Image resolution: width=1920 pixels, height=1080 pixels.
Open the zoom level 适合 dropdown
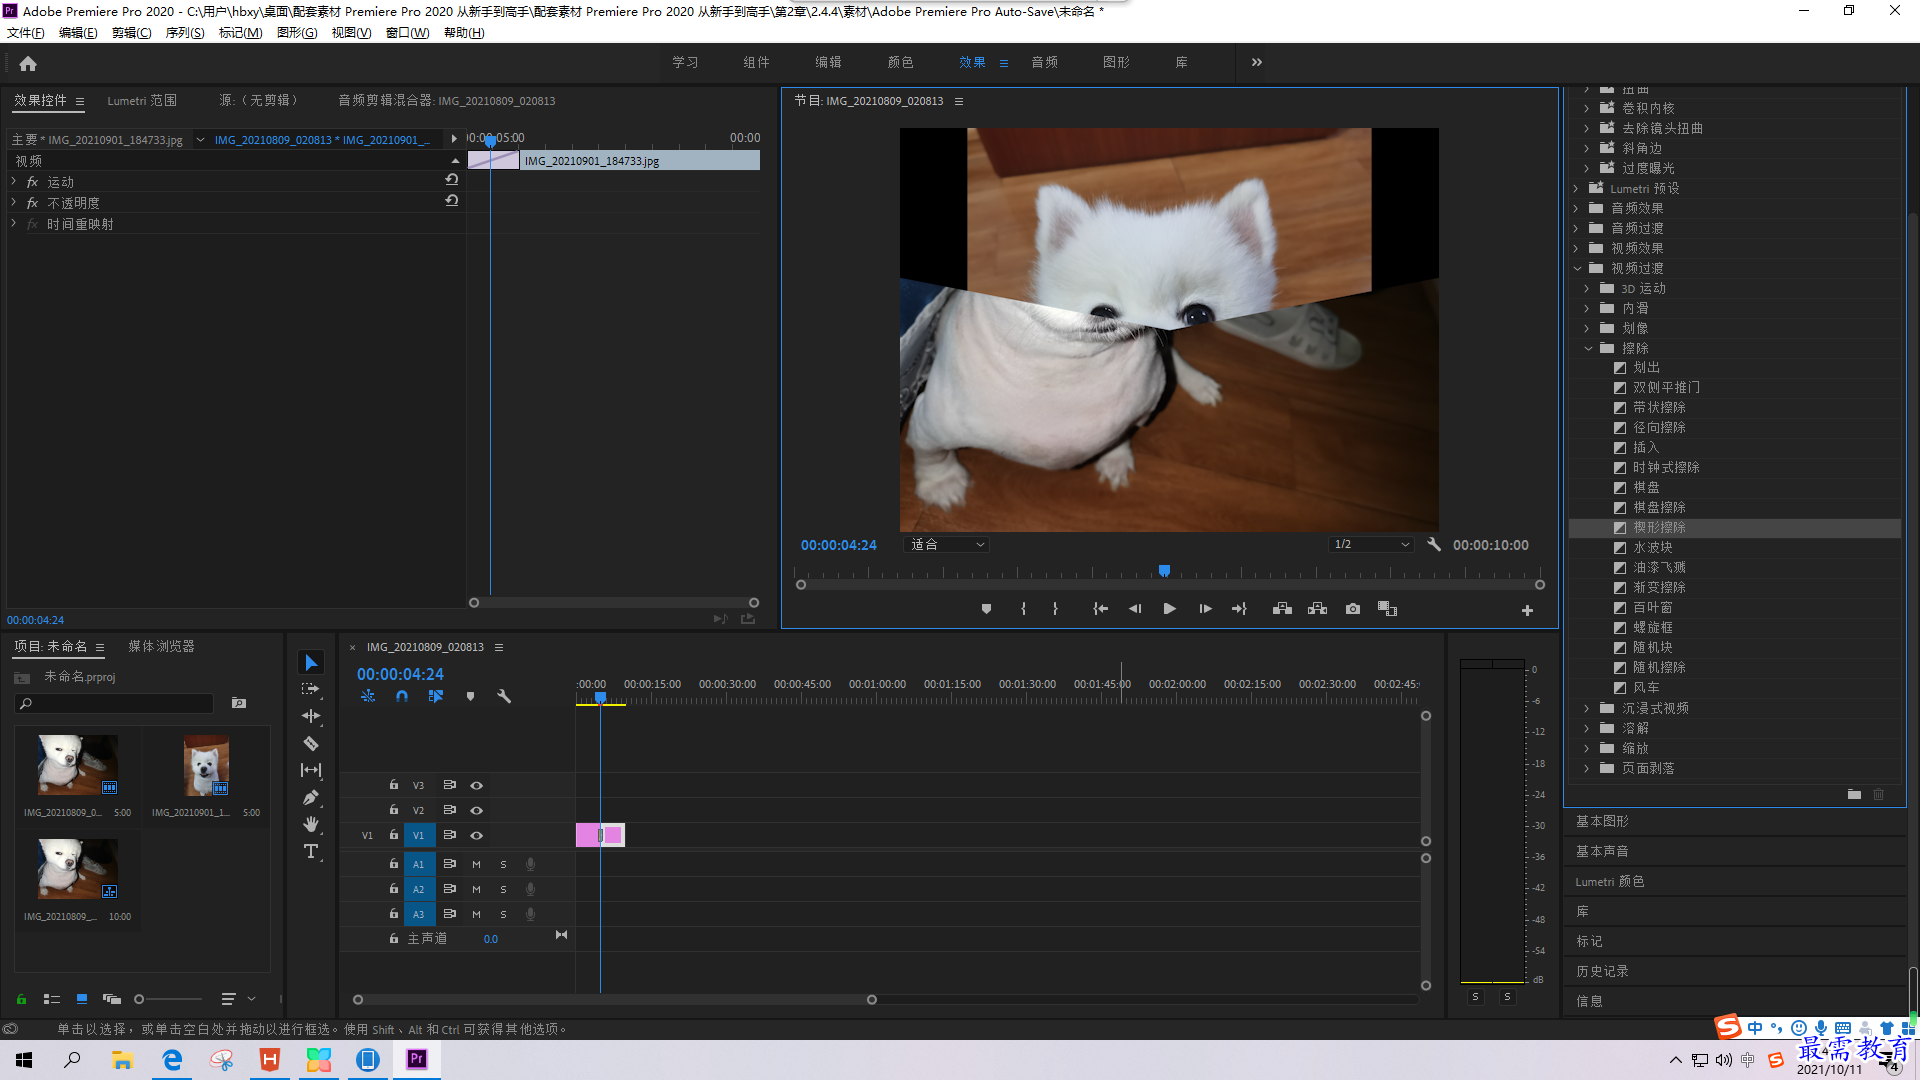(947, 545)
